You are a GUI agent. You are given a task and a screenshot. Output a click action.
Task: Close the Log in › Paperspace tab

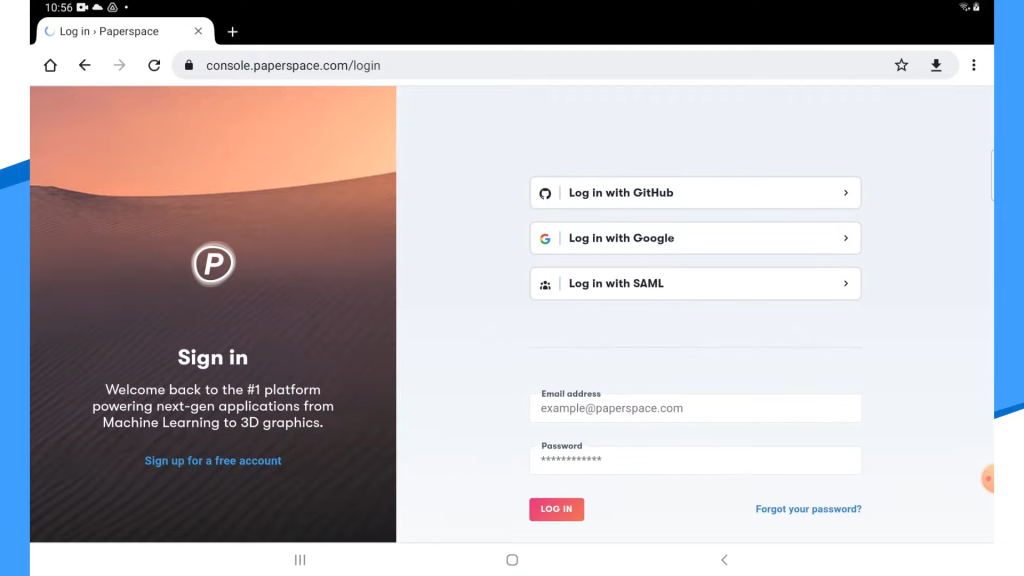click(x=198, y=31)
